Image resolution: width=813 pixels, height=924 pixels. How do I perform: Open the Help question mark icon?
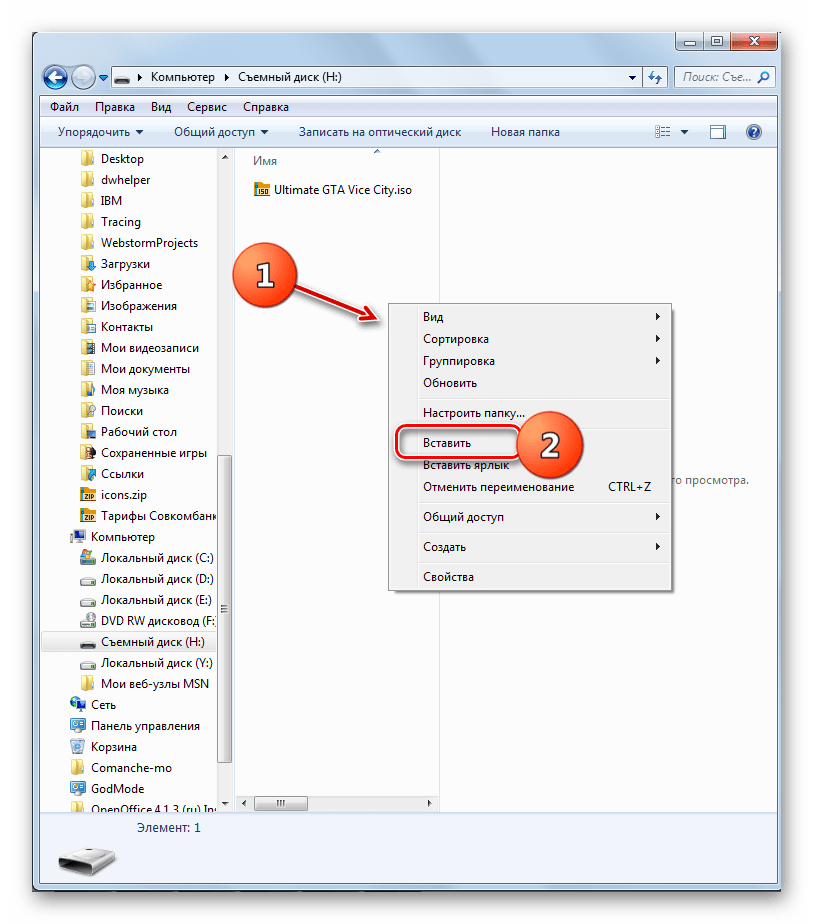(754, 132)
